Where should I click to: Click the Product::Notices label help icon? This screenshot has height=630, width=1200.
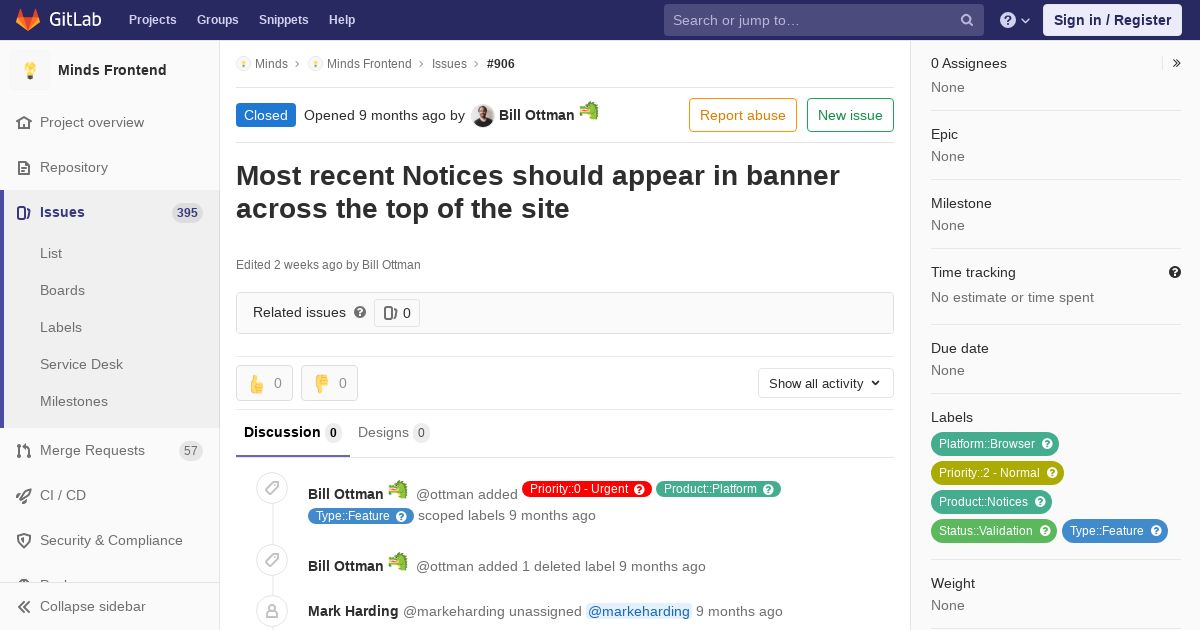[1040, 502]
